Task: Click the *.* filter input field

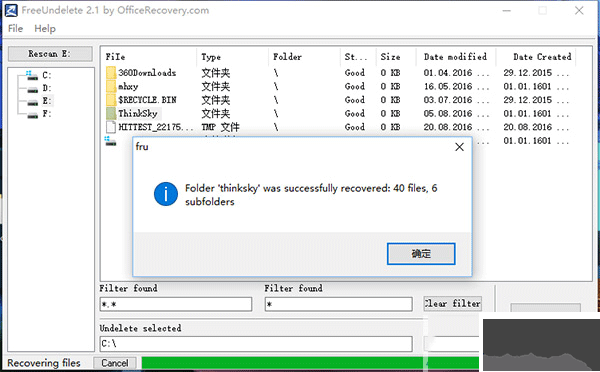Action: [176, 304]
